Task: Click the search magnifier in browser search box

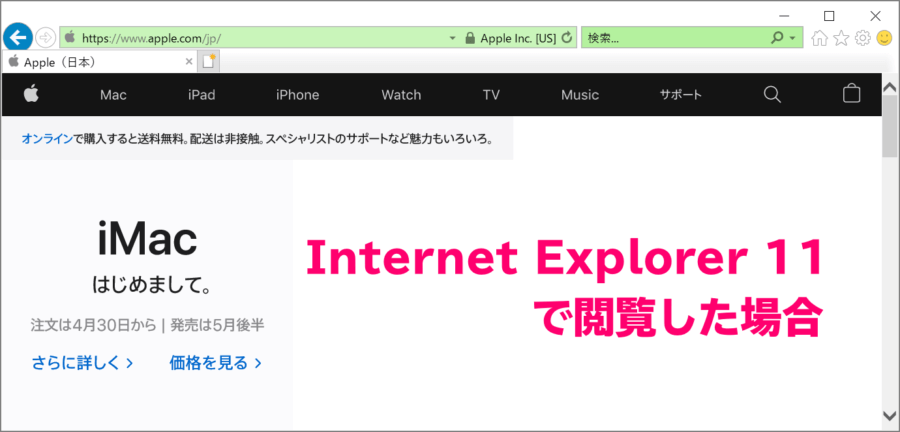Action: pyautogui.click(x=777, y=38)
